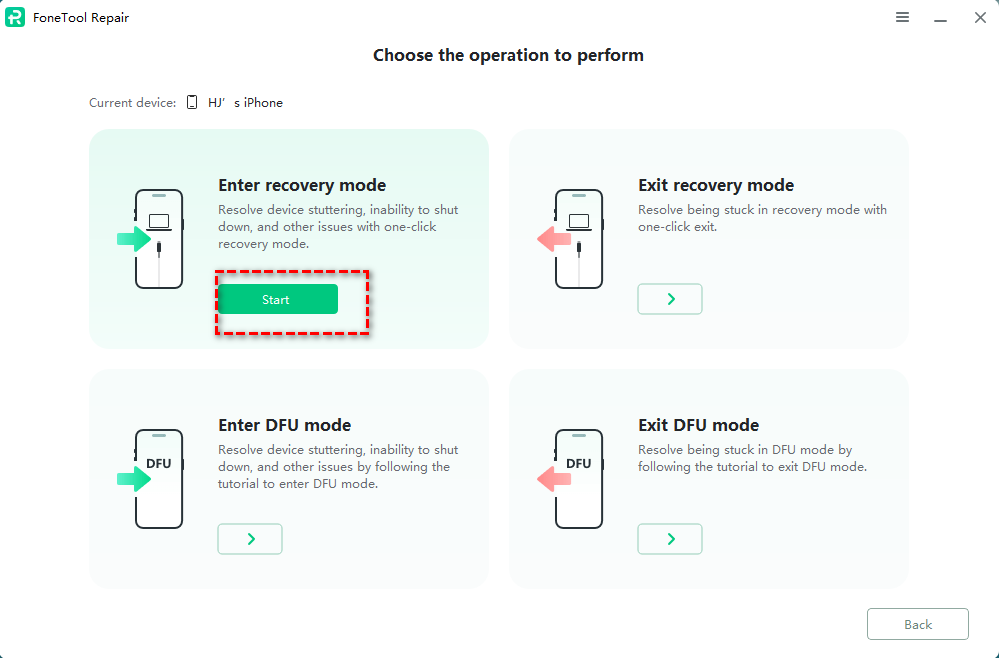Open the hamburger menu in title bar
999x658 pixels.
click(902, 18)
